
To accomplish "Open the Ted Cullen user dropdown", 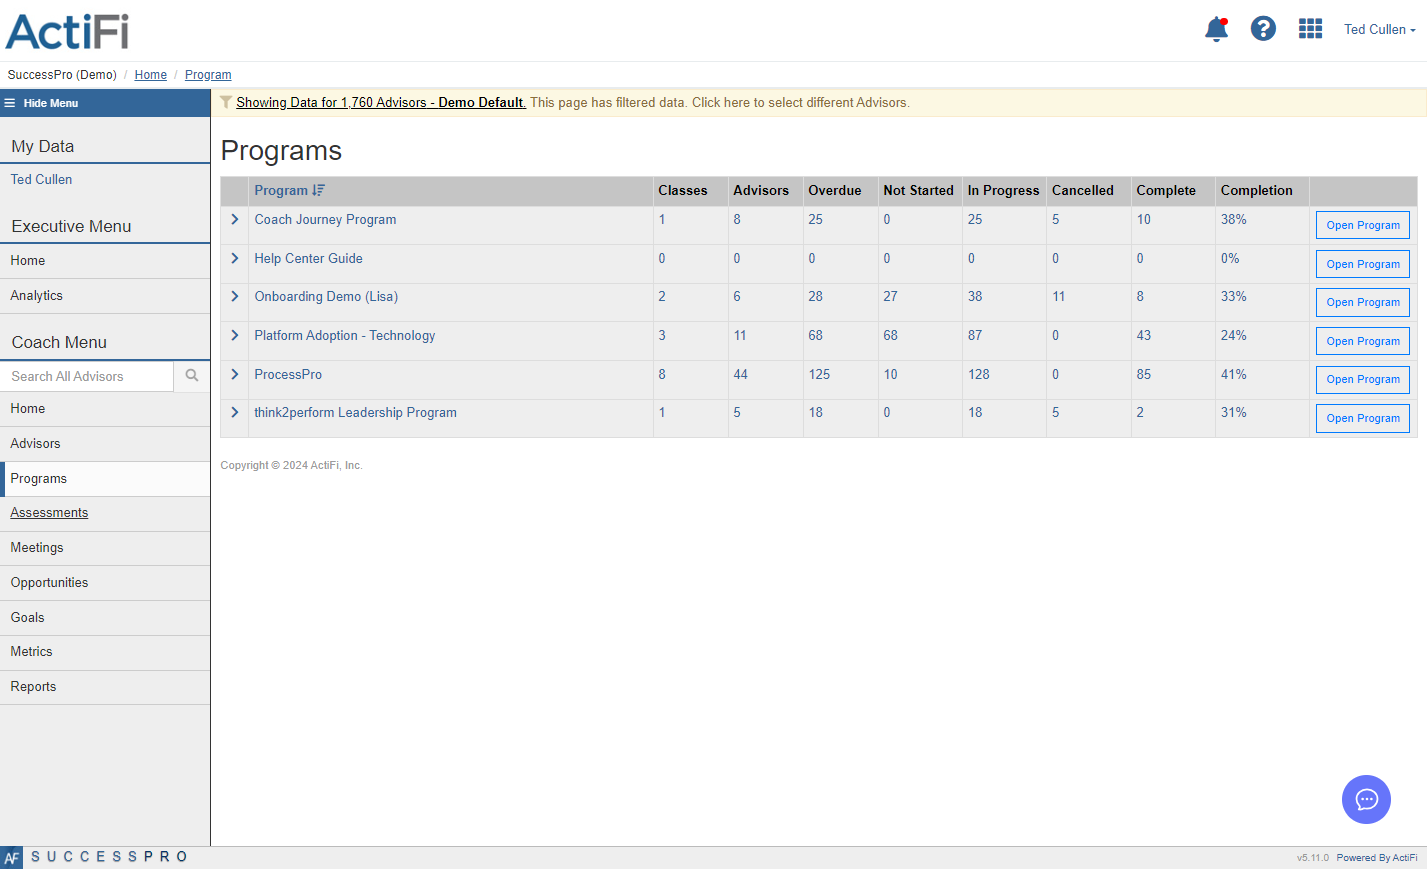I will (x=1379, y=30).
